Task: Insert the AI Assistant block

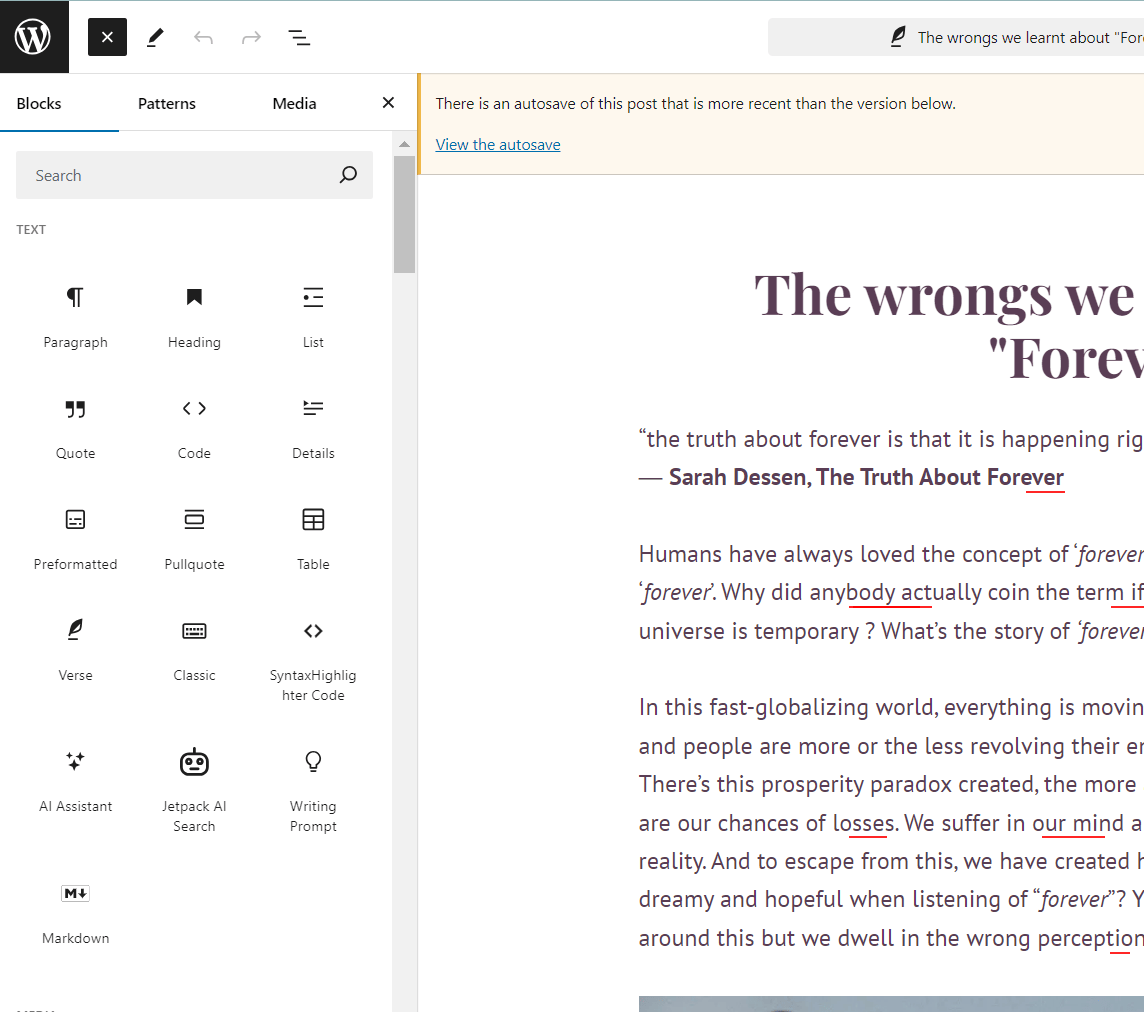Action: [x=75, y=779]
